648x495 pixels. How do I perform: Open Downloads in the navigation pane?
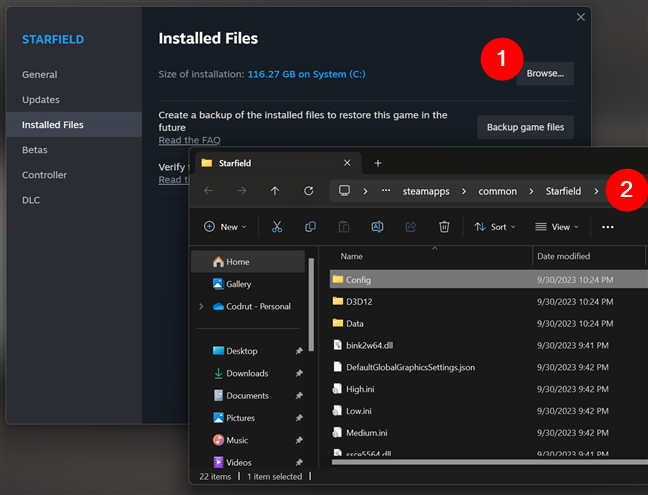[x=247, y=373]
